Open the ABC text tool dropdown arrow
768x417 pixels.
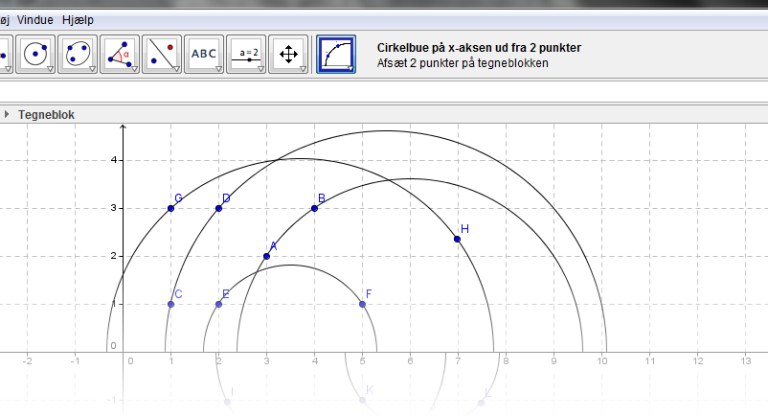(x=218, y=69)
